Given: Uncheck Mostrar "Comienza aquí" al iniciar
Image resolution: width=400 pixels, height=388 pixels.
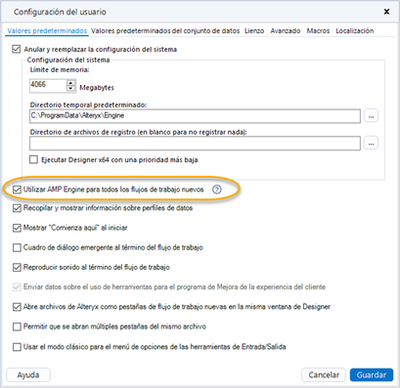Looking at the screenshot, I should pyautogui.click(x=17, y=228).
